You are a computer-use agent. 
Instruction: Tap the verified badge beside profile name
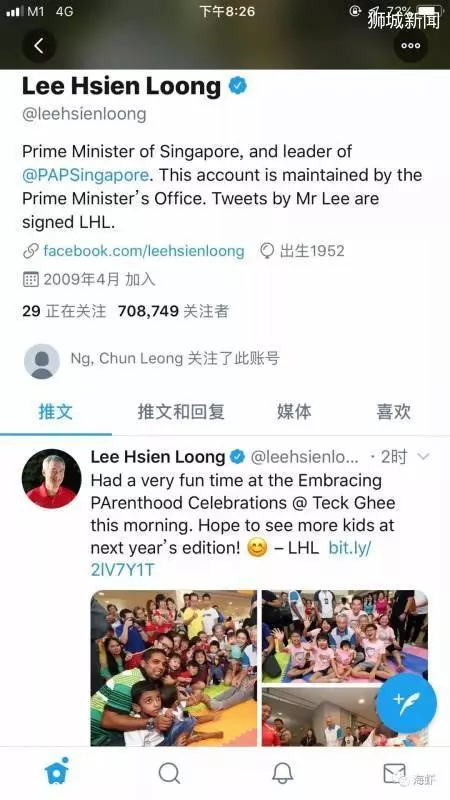pyautogui.click(x=237, y=86)
